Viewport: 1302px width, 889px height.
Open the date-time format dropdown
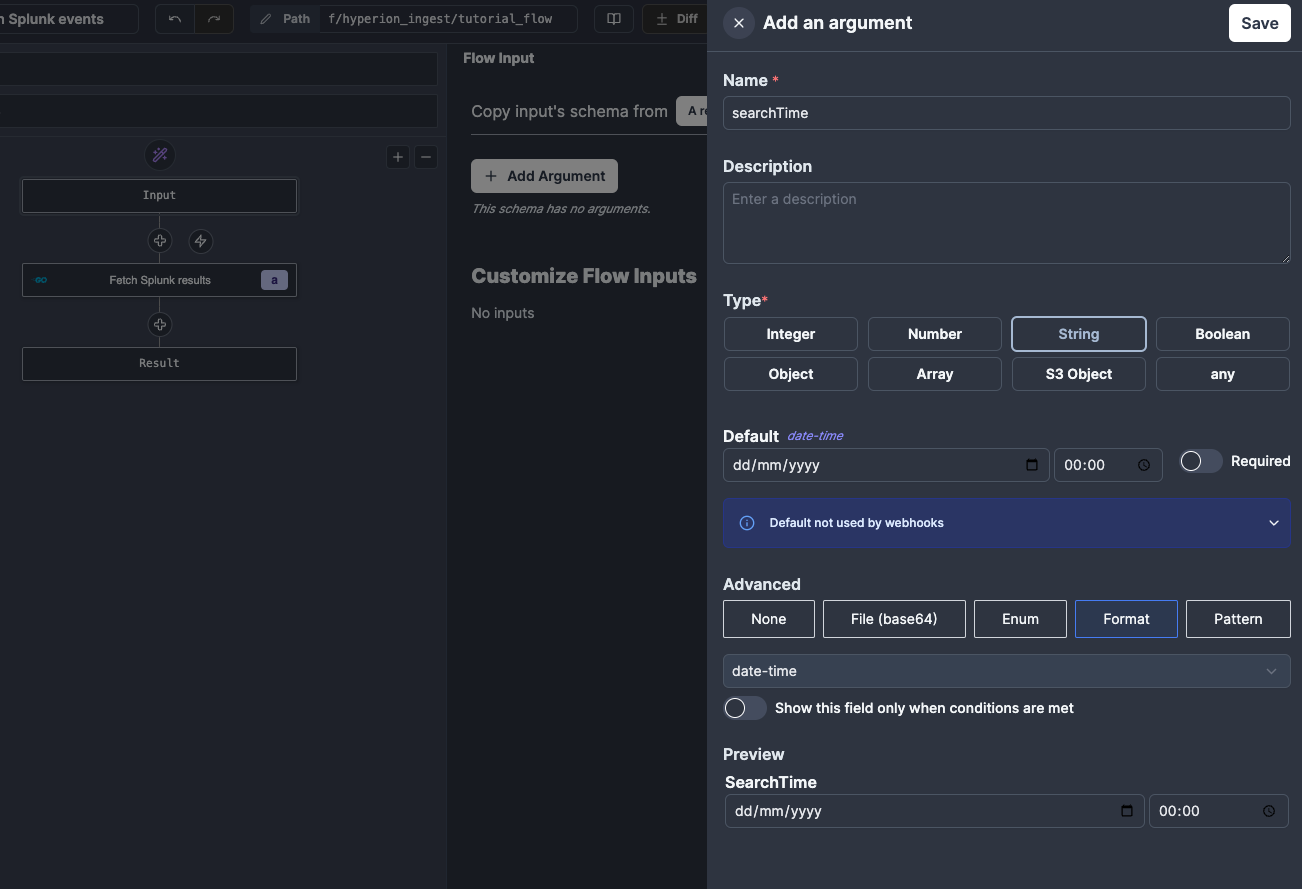[x=1006, y=671]
